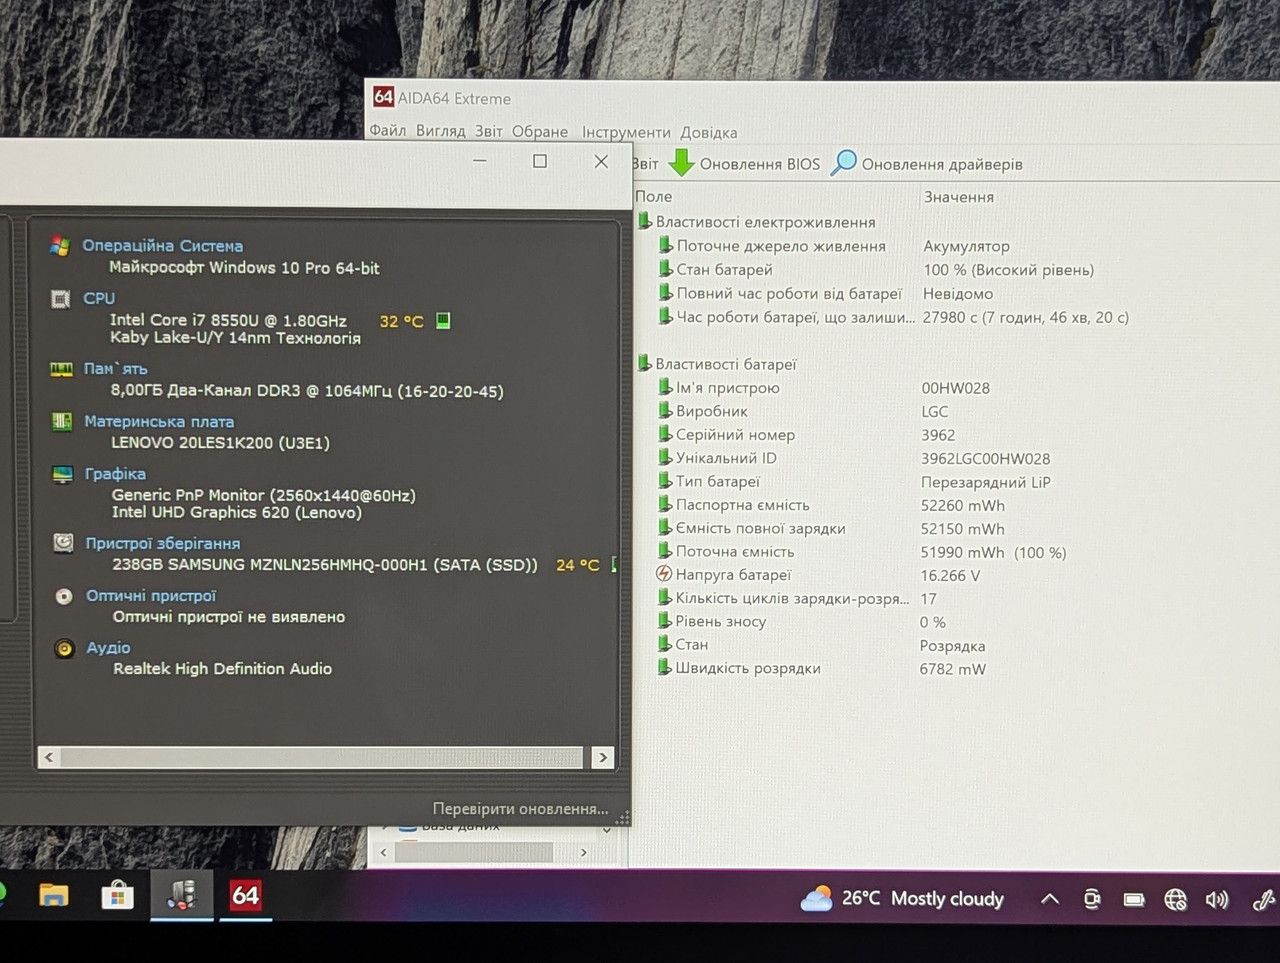1280x963 pixels.
Task: Click the battery icon in system tray
Action: tap(1133, 900)
